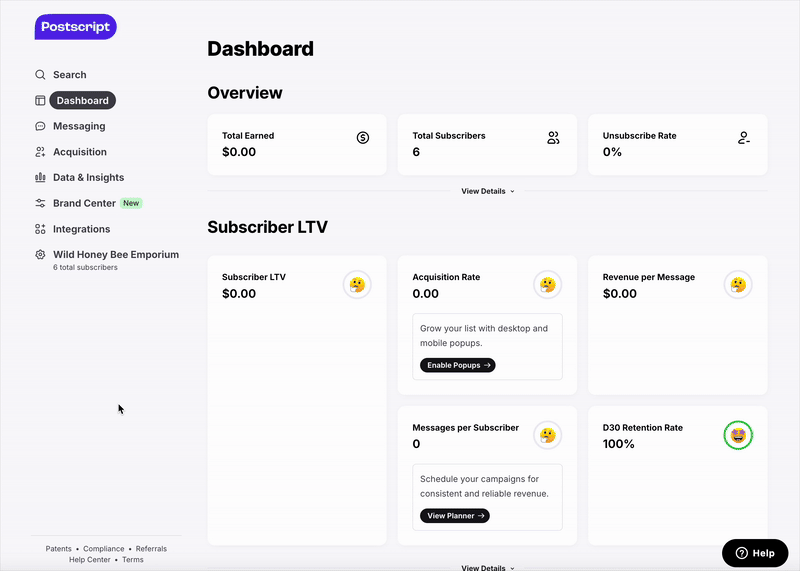Click the Acquisition people icon
Image resolution: width=800 pixels, height=571 pixels.
(40, 152)
